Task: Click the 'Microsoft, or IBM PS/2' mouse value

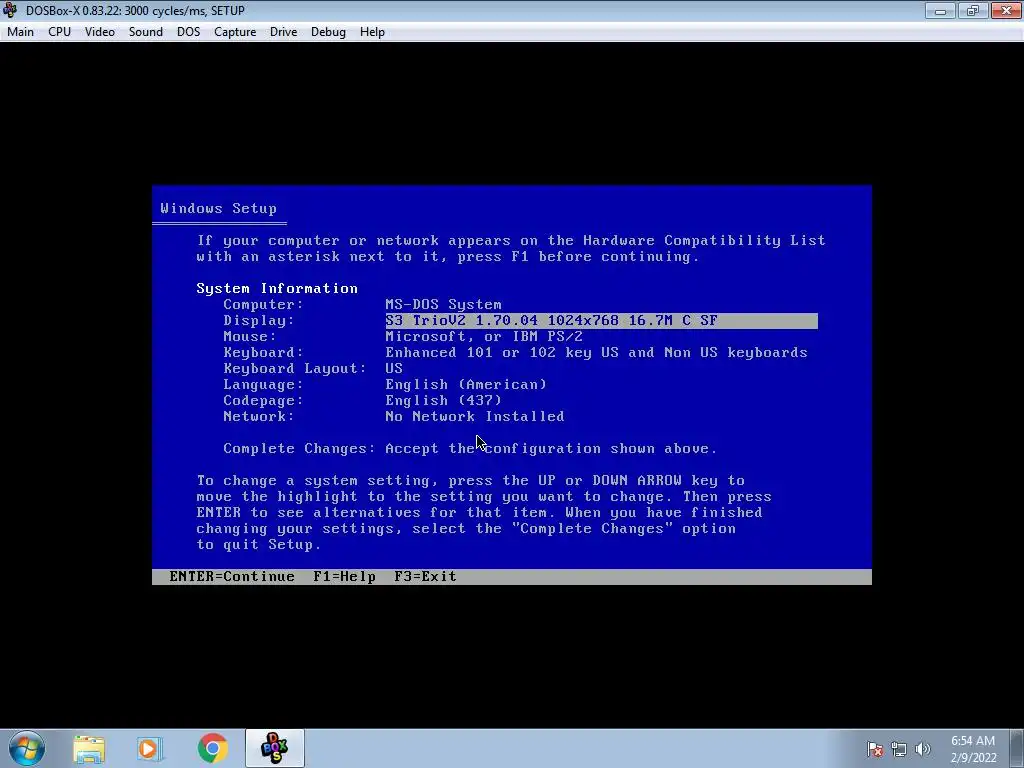Action: [x=484, y=336]
